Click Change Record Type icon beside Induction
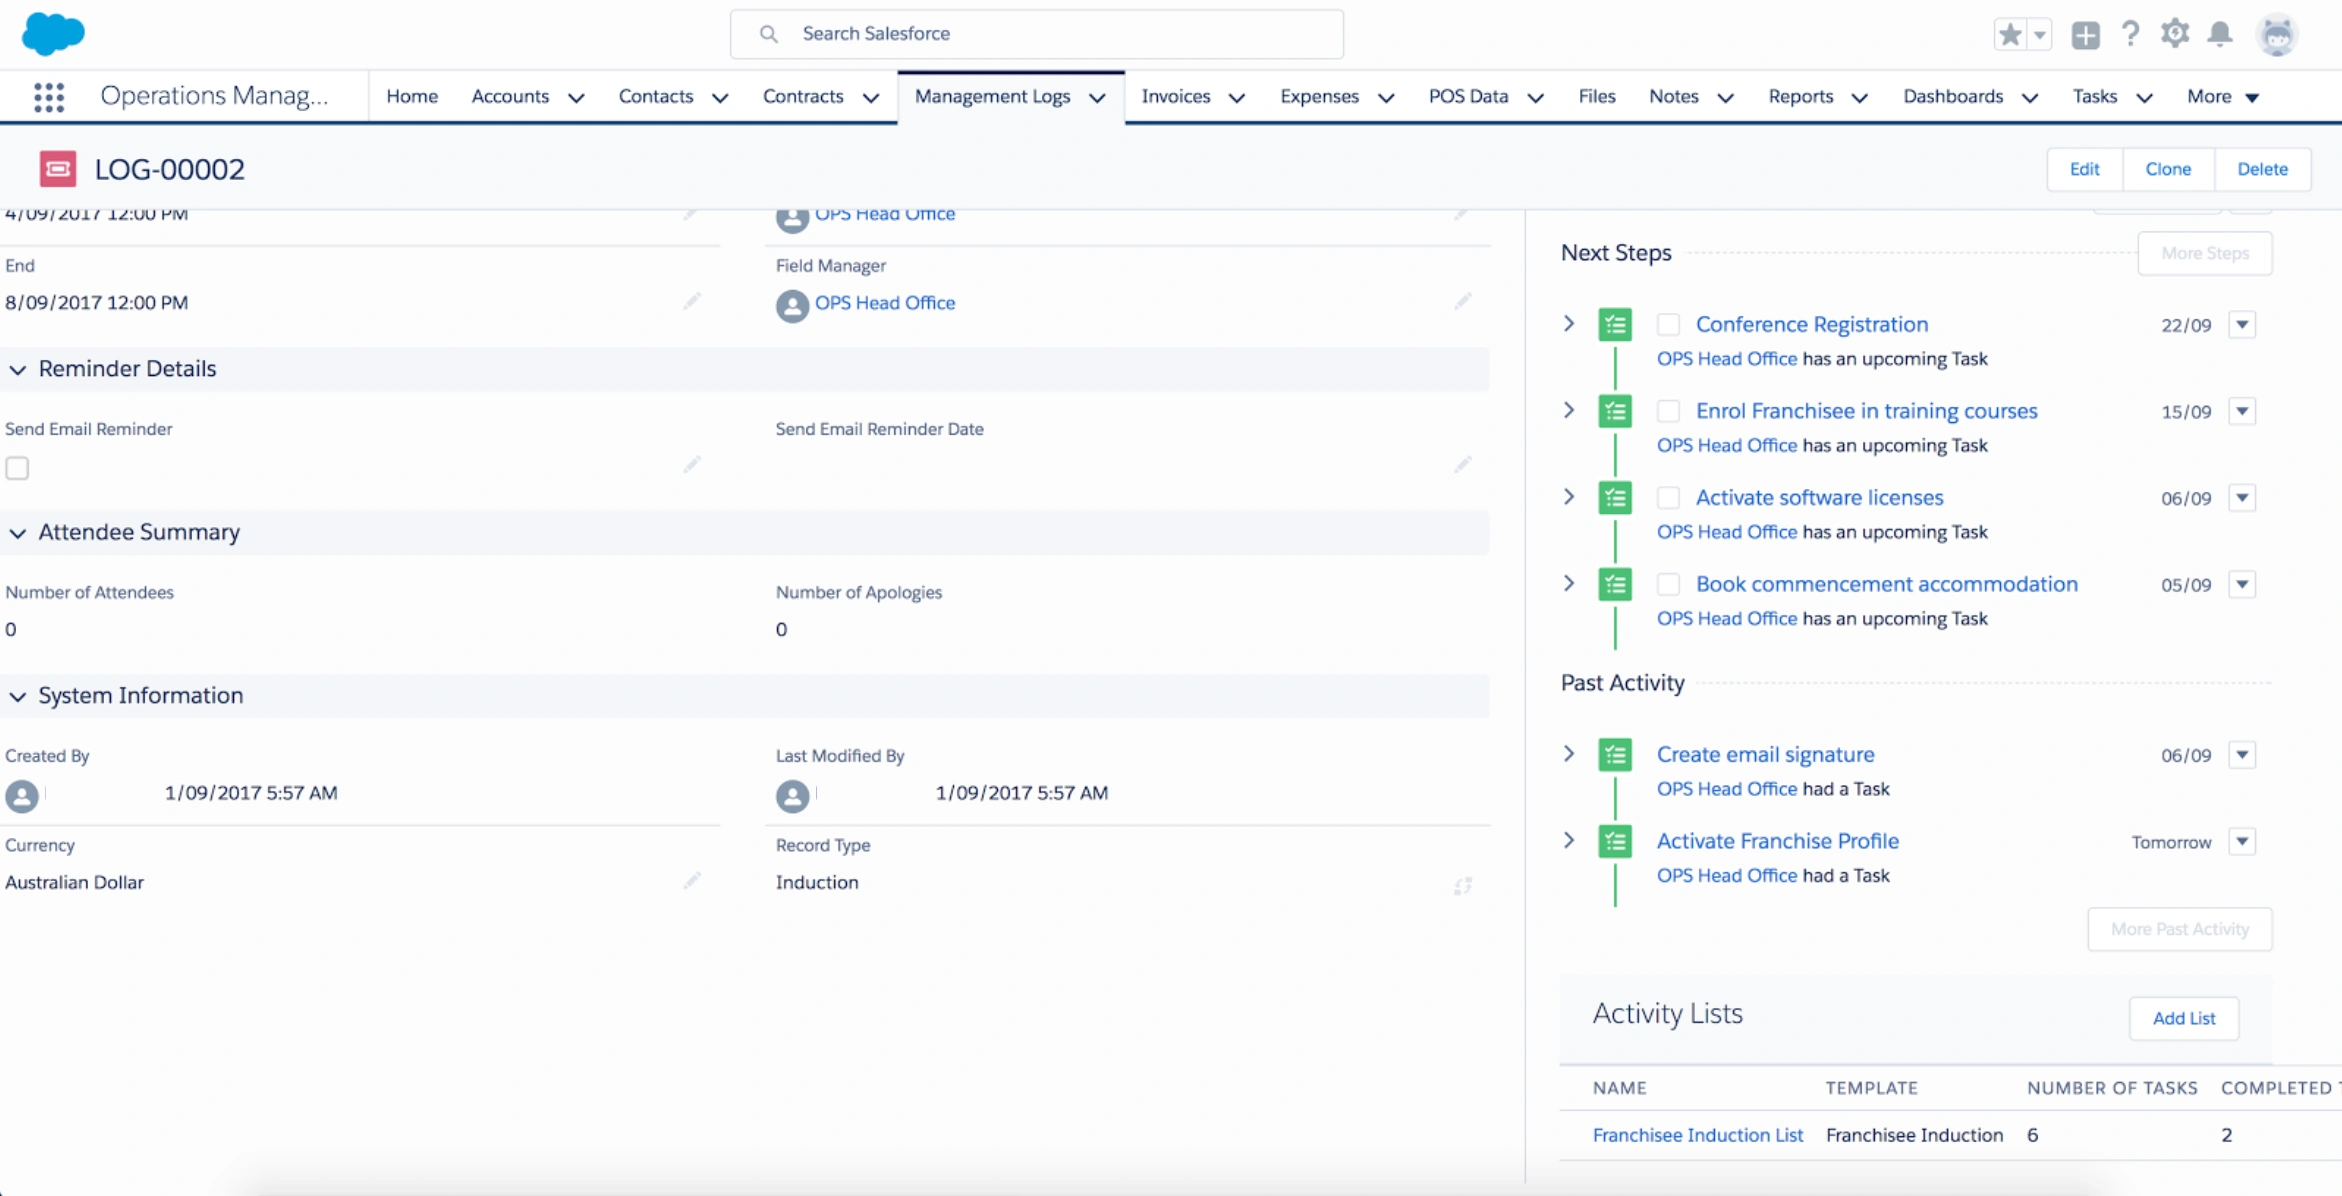Screen dimensions: 2342x1196 [1462, 885]
